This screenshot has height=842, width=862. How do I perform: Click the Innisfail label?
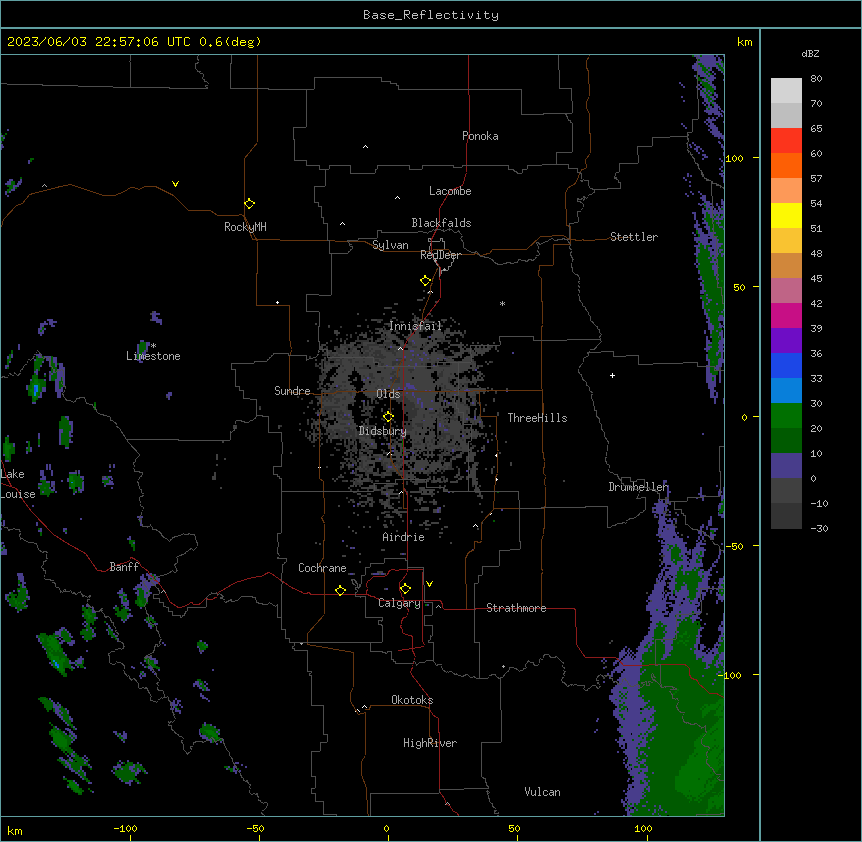point(416,326)
